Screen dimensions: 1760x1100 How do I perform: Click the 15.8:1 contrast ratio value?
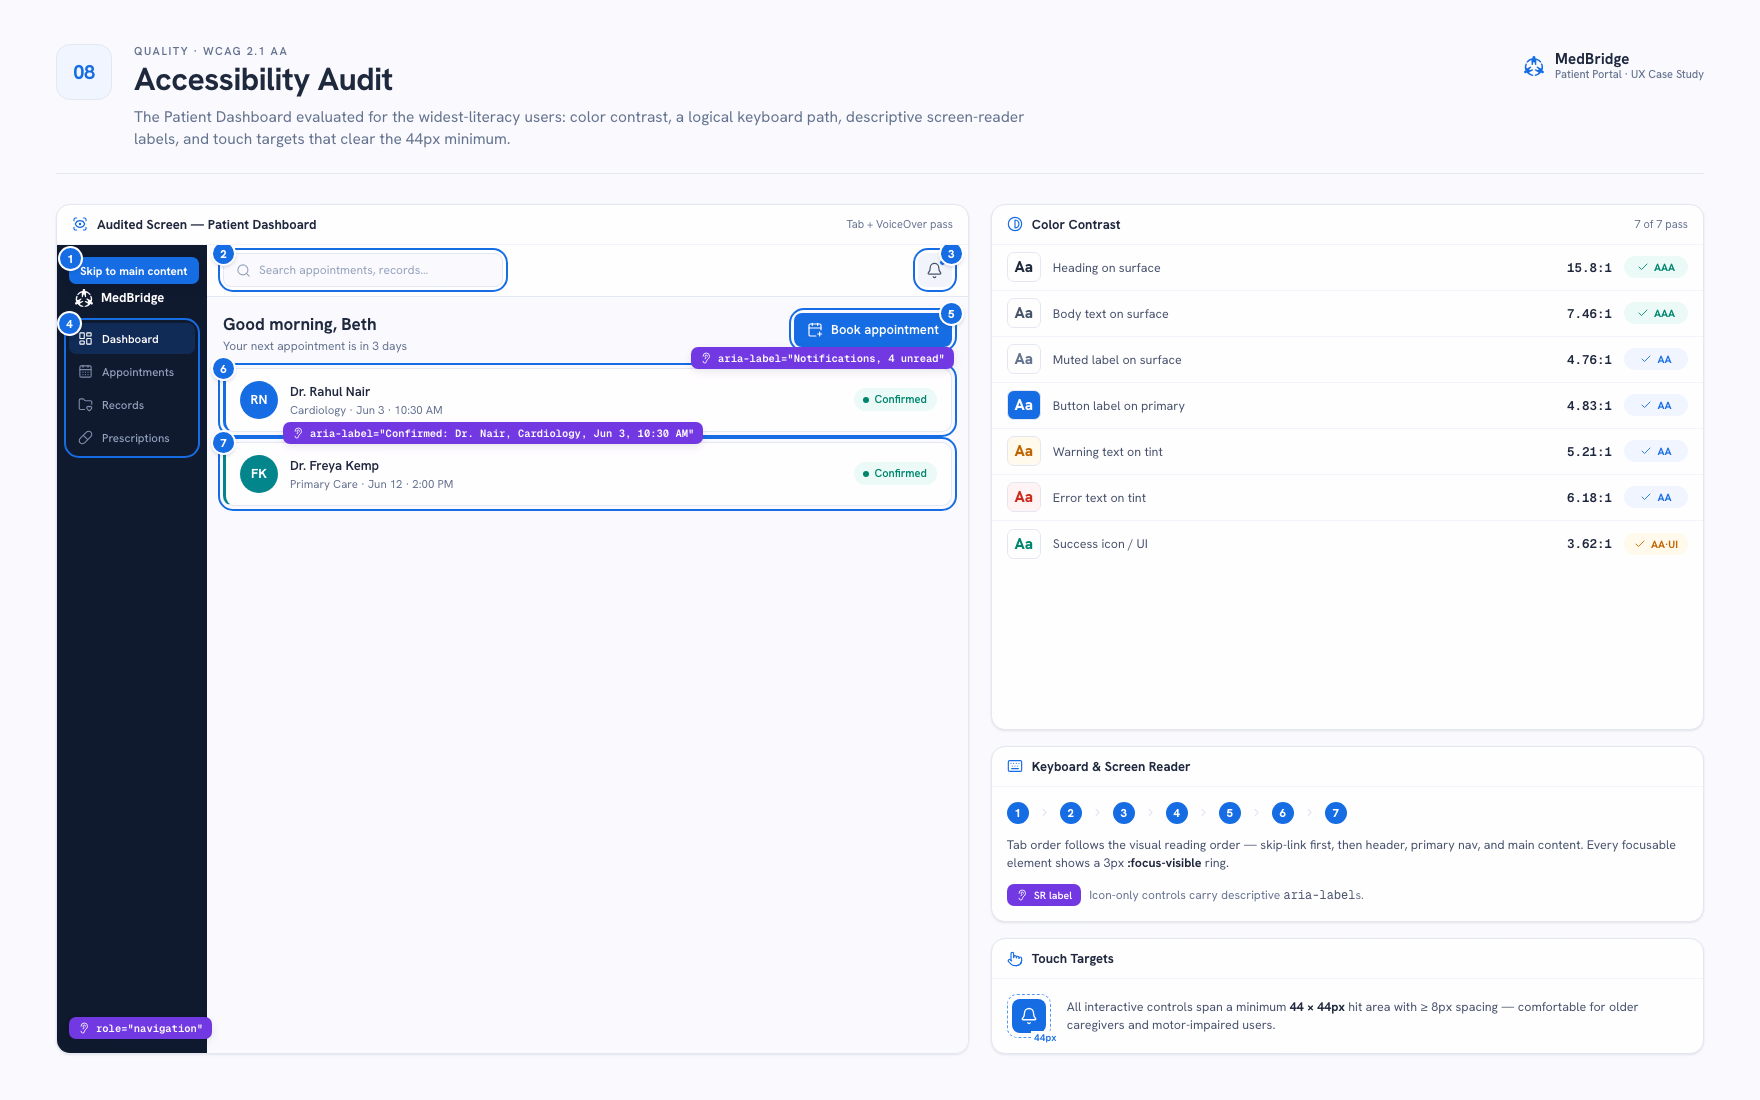pyautogui.click(x=1589, y=268)
